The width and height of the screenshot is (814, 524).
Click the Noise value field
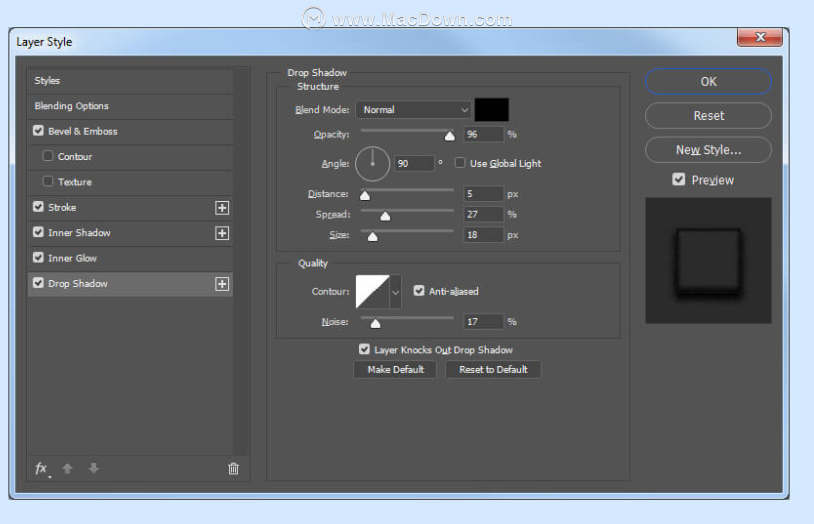coord(483,322)
